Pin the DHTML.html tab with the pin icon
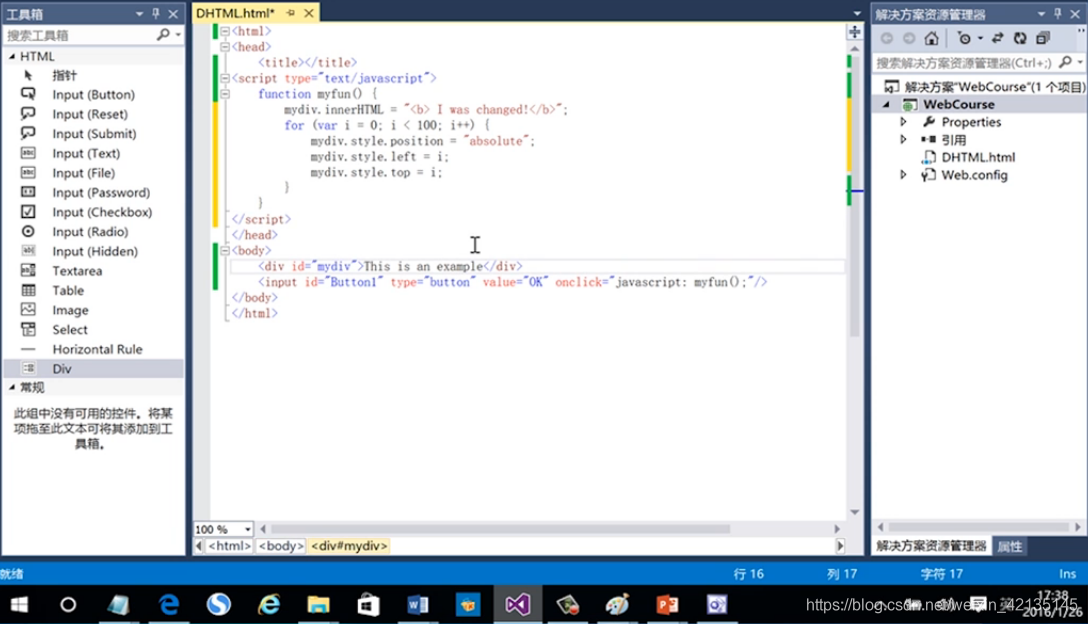This screenshot has height=624, width=1088. 291,13
